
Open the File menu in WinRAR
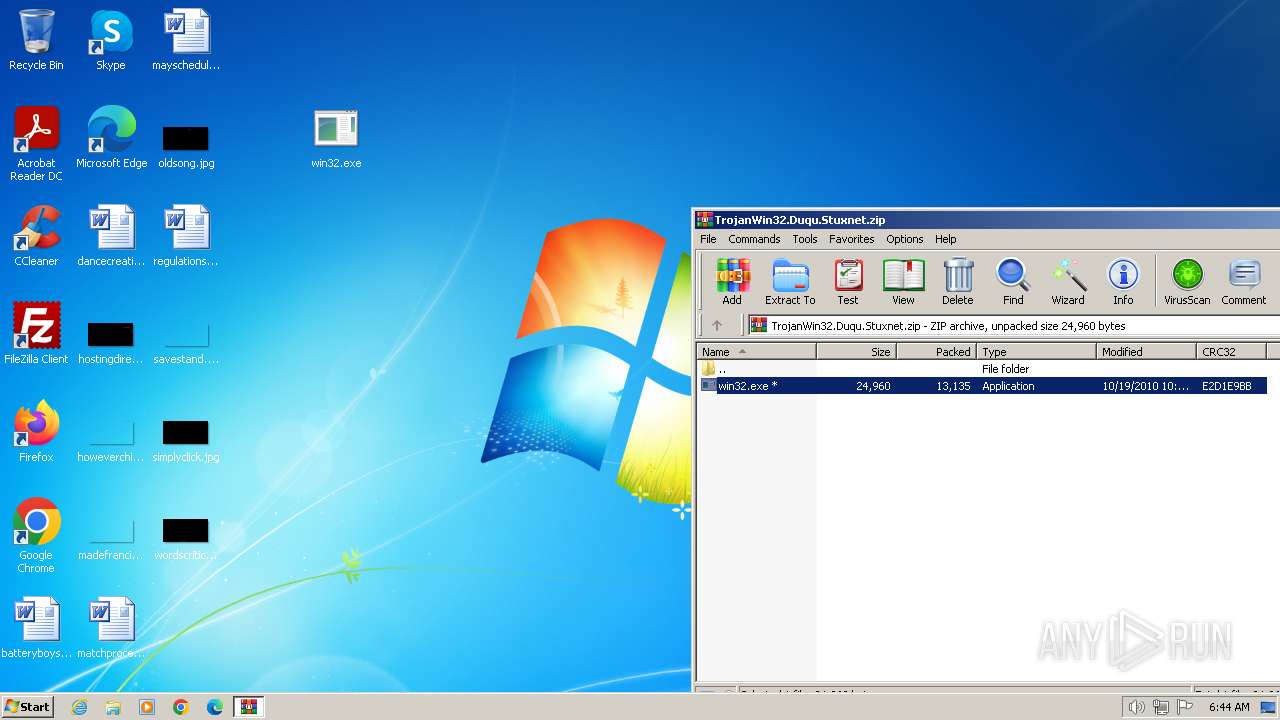coord(708,239)
